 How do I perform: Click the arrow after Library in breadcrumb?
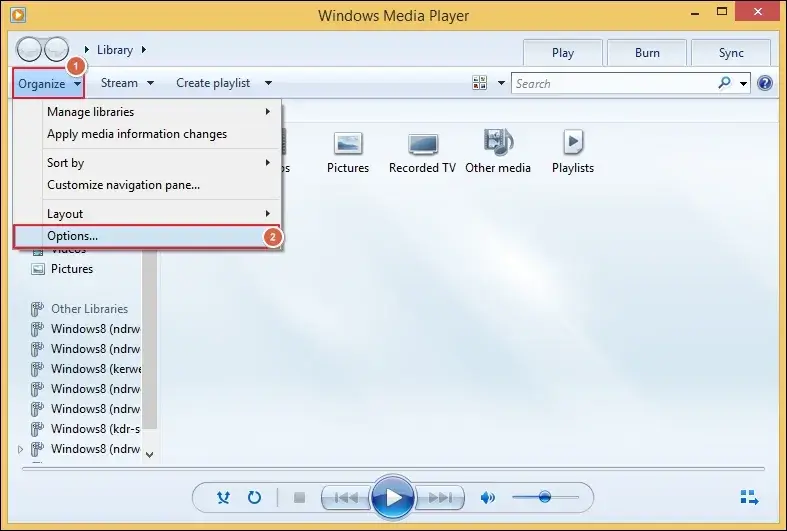(144, 50)
